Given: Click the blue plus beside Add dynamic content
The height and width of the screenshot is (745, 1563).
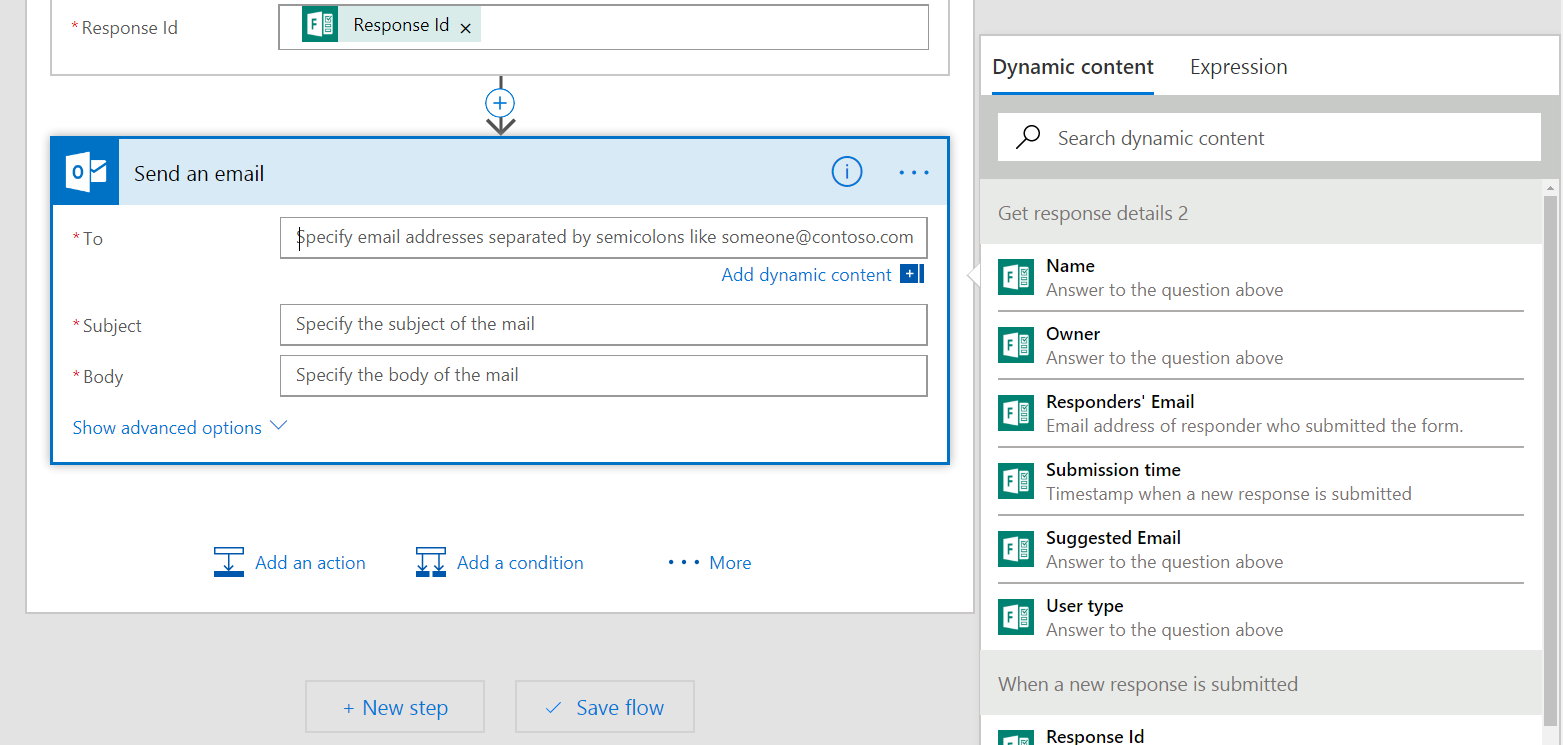Looking at the screenshot, I should 910,274.
